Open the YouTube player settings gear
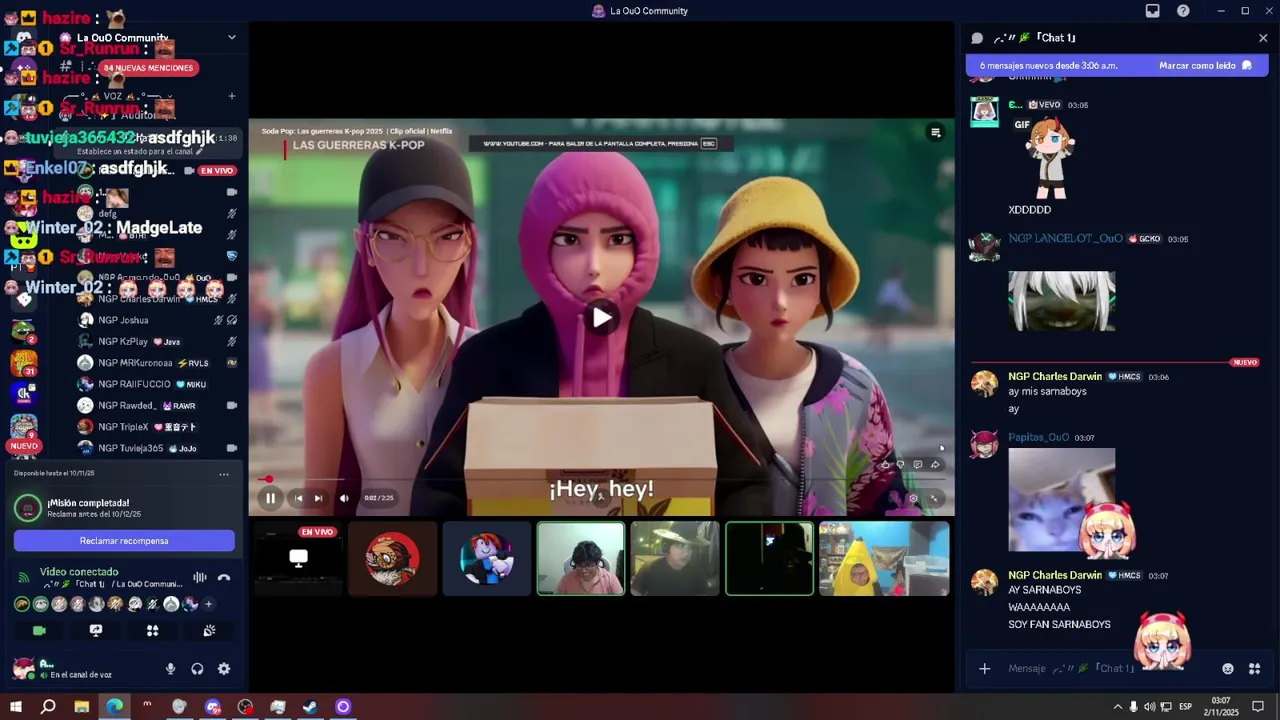This screenshot has height=720, width=1280. tap(913, 498)
